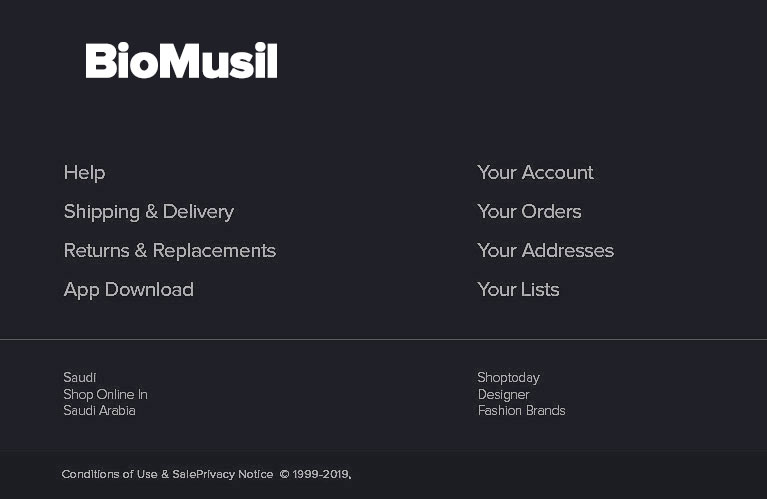
Task: Open Conditions of Use & Sale
Action: tap(128, 474)
